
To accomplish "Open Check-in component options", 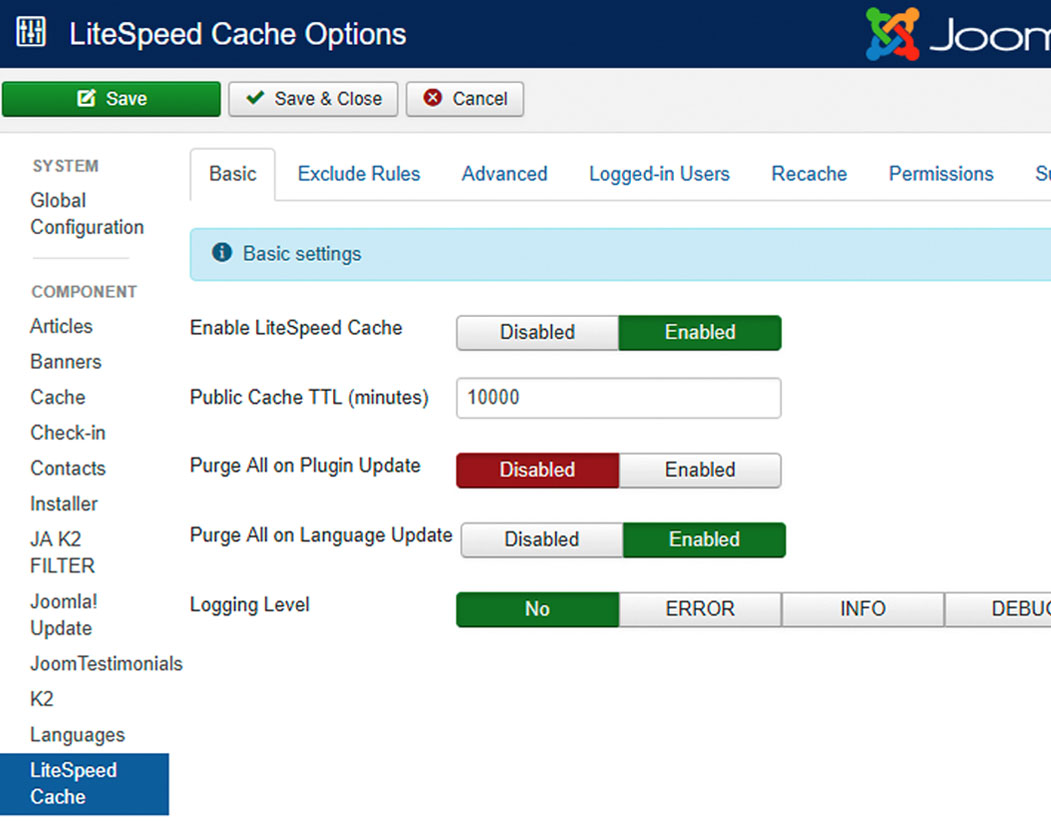I will (x=68, y=433).
